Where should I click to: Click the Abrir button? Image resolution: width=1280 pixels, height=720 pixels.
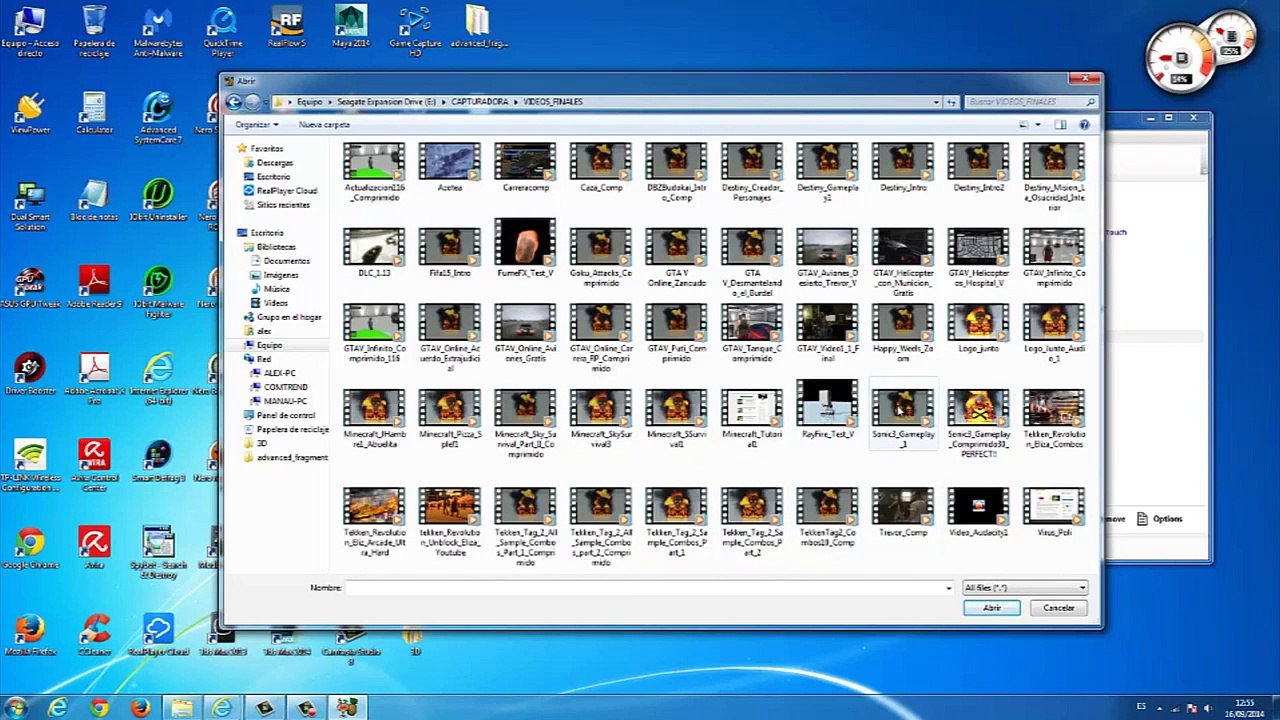tap(992, 608)
